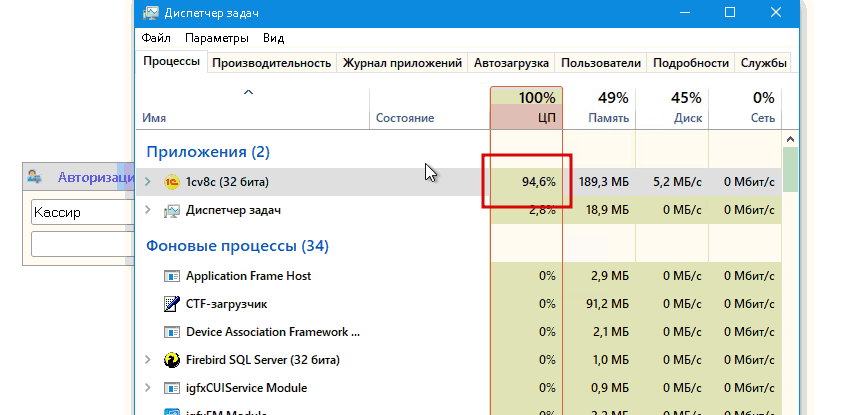846x415 pixels.
Task: Switch to the Журнал приложений tab
Action: (x=402, y=63)
